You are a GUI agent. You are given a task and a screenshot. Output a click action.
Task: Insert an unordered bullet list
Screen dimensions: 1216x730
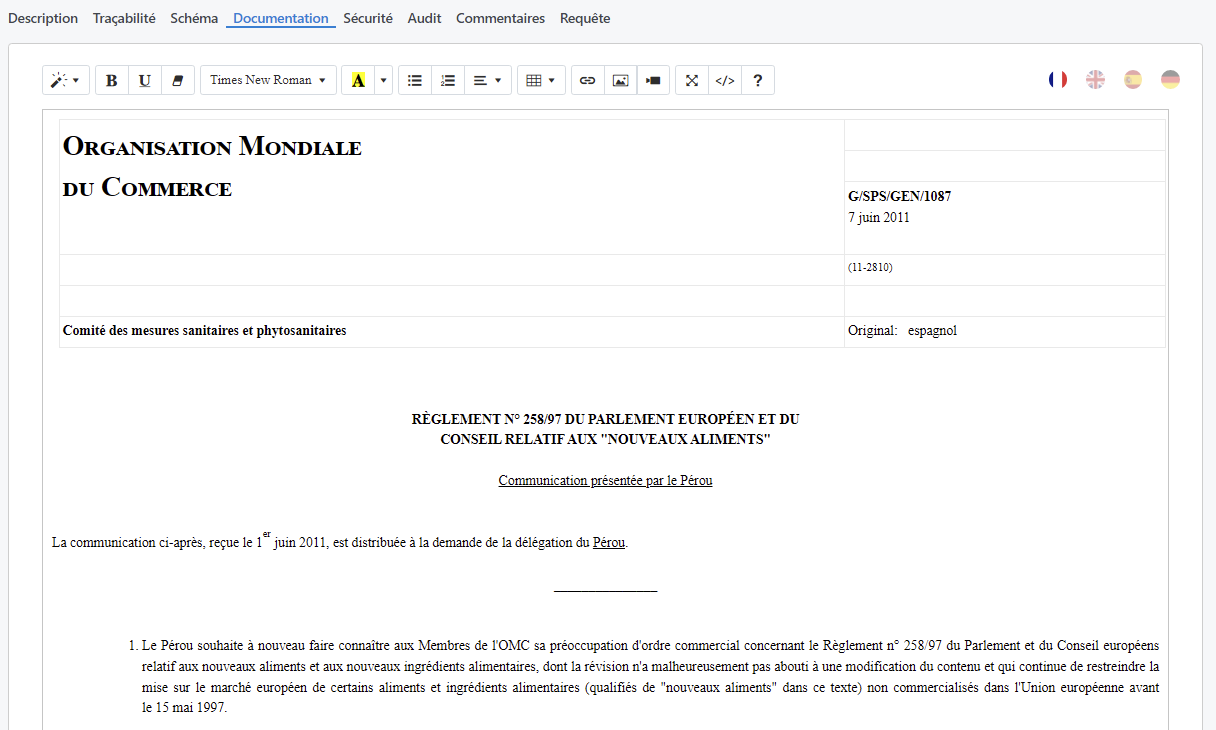point(415,80)
